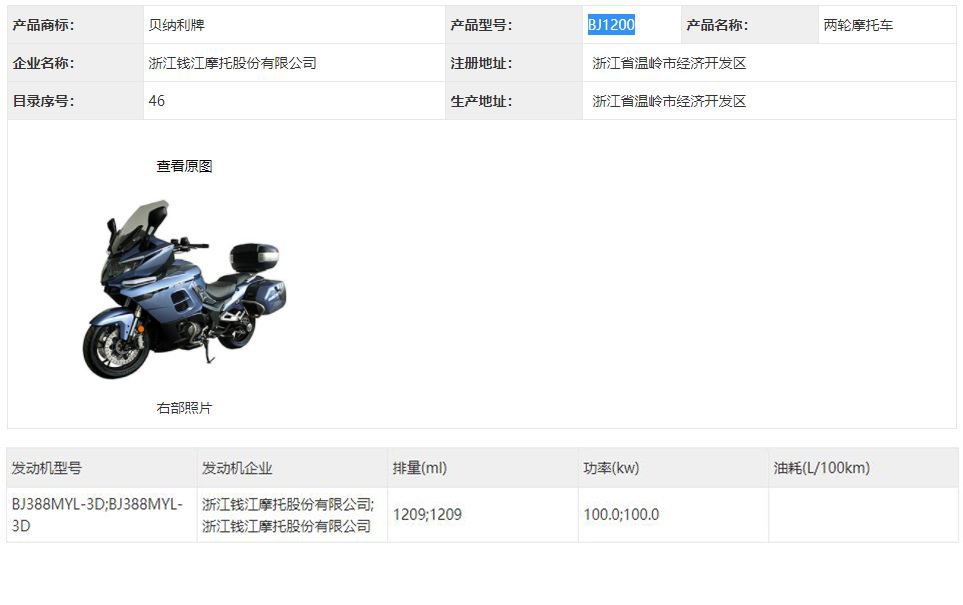Select the 贝纳利牌 trademark value
Image resolution: width=963 pixels, height=605 pixels.
(x=177, y=25)
